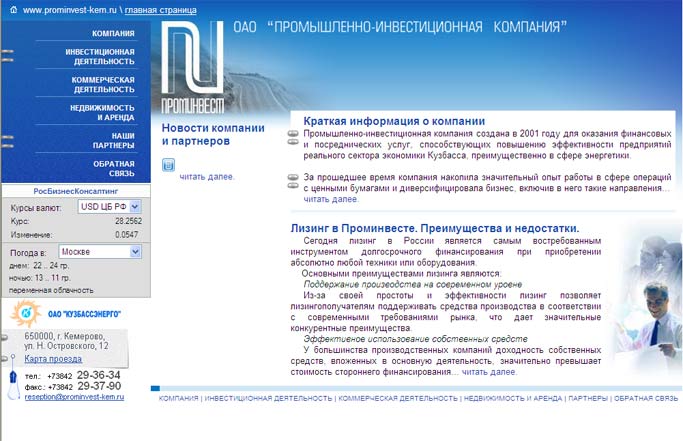This screenshot has height=441, width=683.
Task: Click heading Новости компании и партнеров
Action: pos(213,134)
